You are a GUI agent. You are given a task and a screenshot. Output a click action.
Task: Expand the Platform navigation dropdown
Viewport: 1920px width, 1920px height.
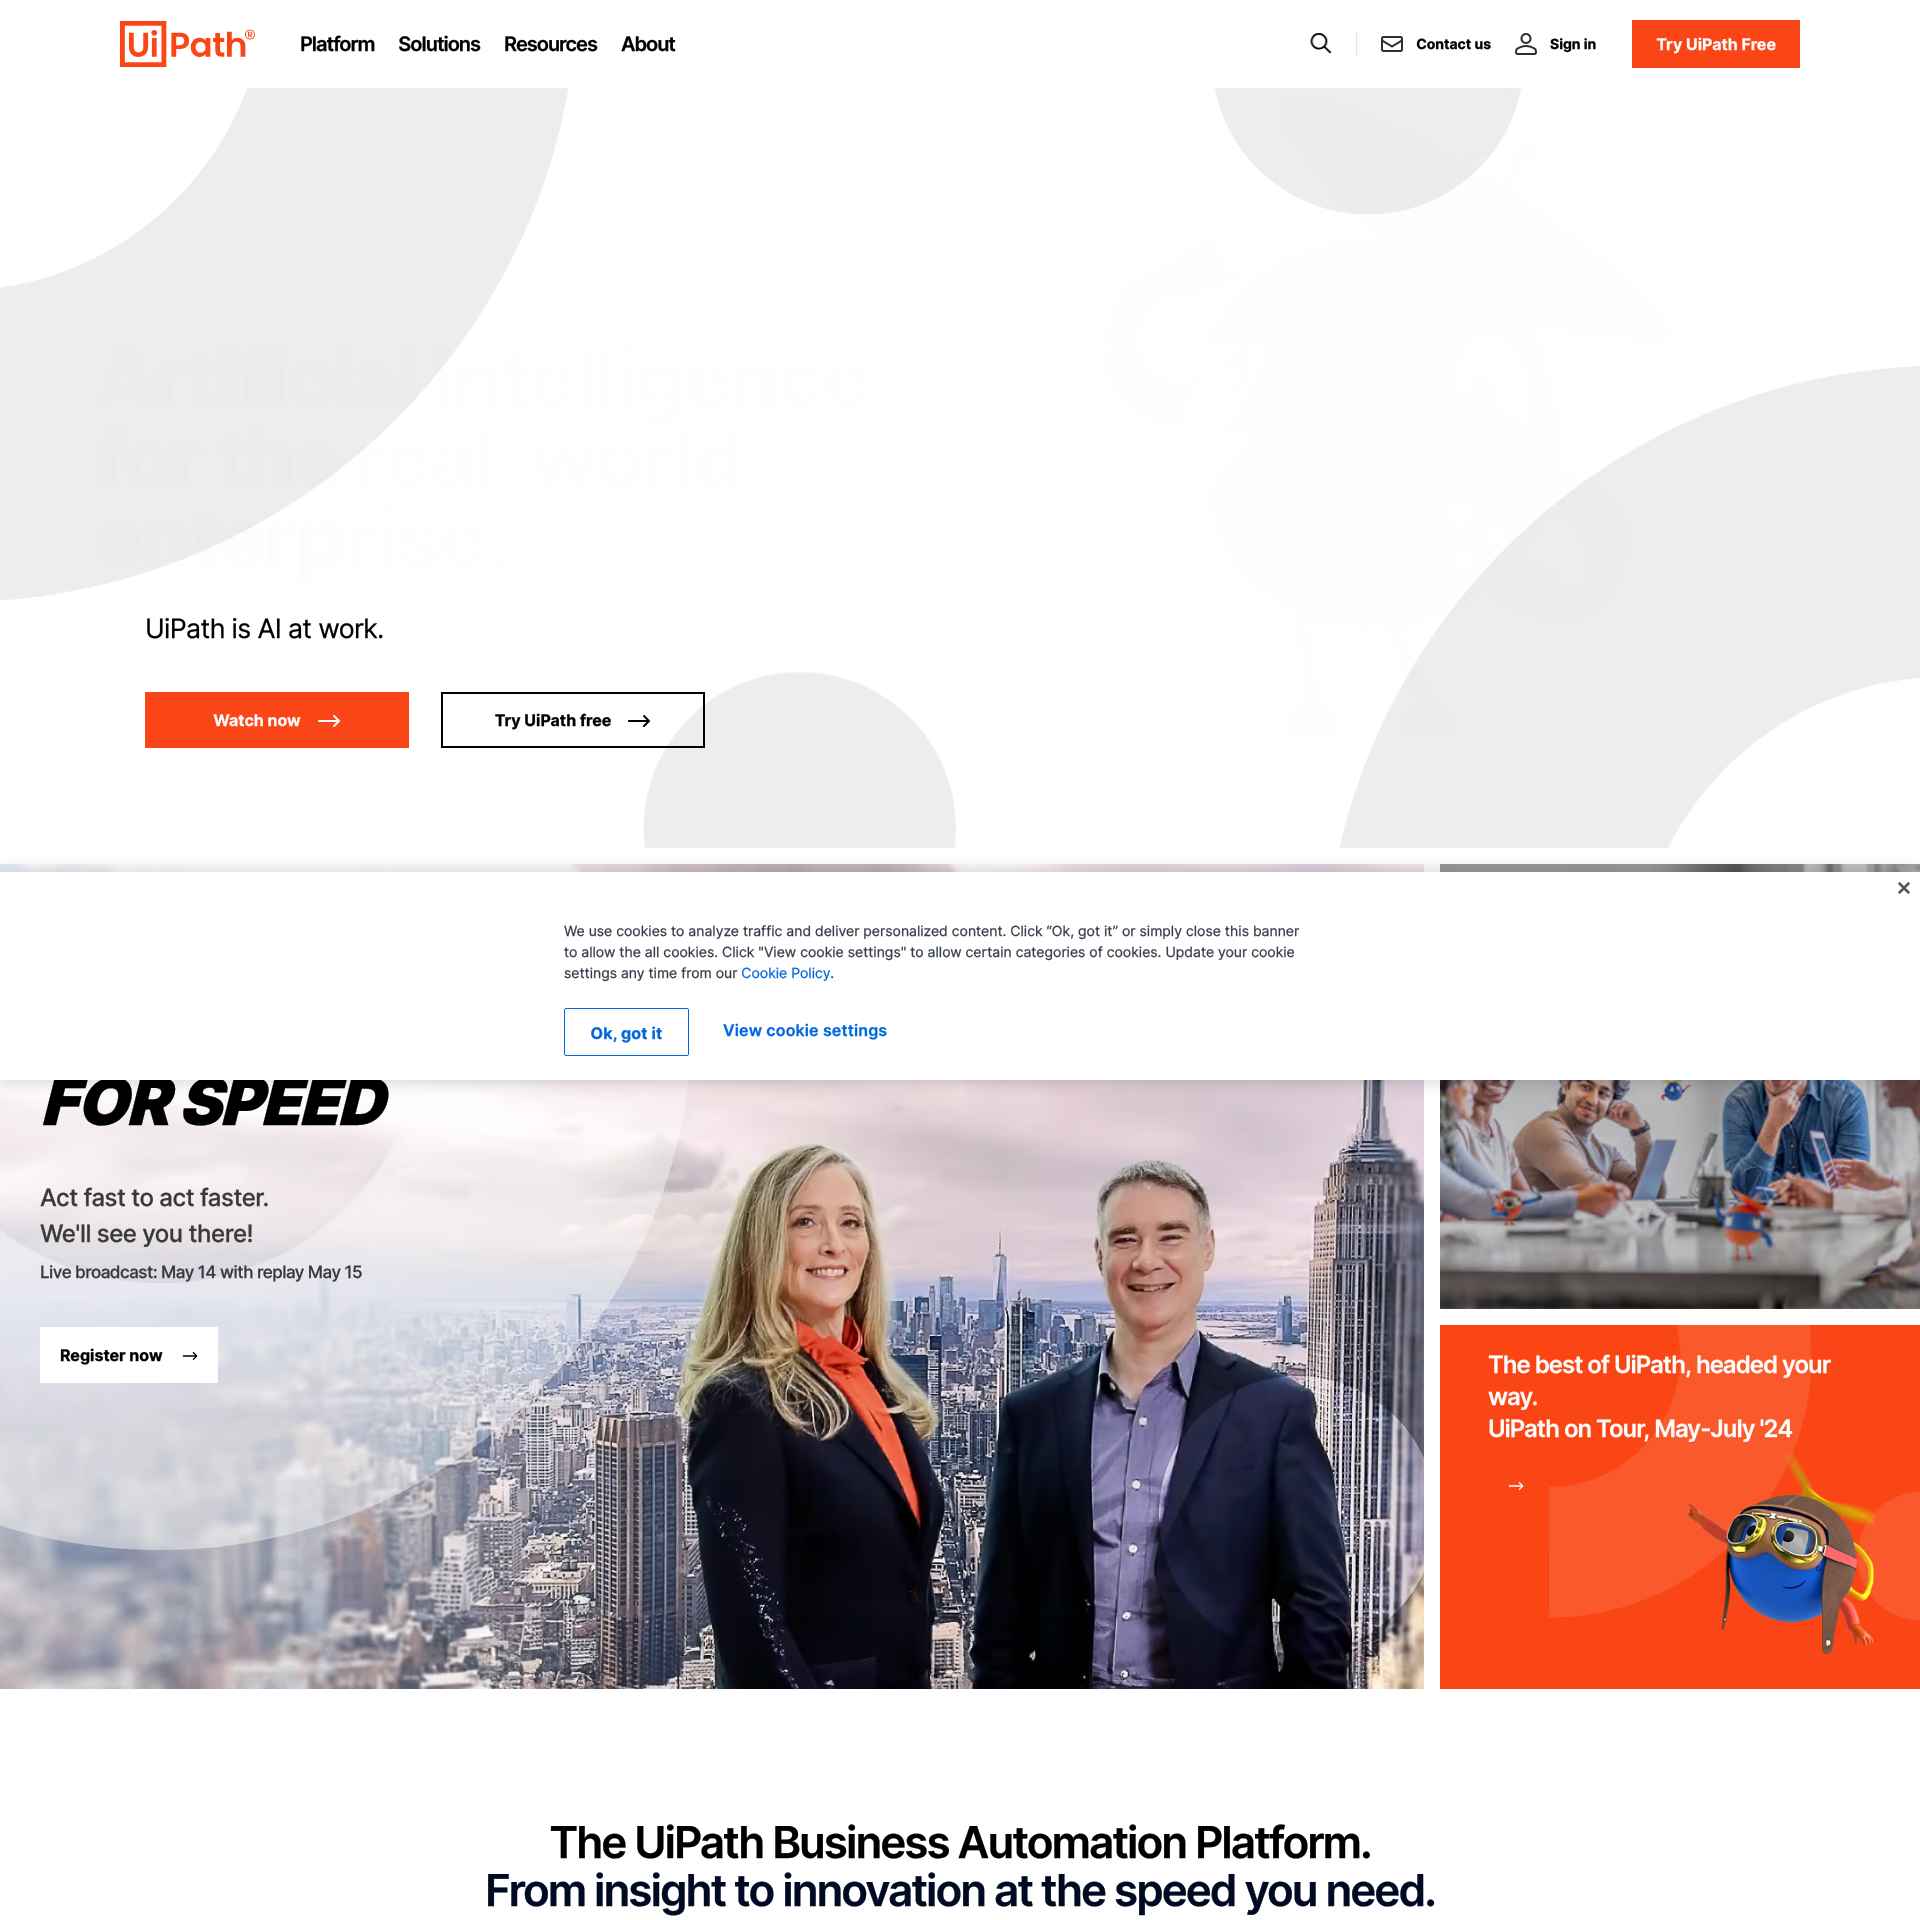(x=336, y=44)
